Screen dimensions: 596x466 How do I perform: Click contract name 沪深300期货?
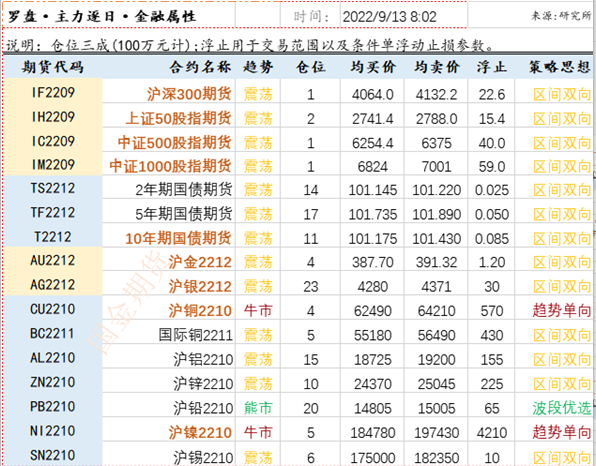pos(189,94)
